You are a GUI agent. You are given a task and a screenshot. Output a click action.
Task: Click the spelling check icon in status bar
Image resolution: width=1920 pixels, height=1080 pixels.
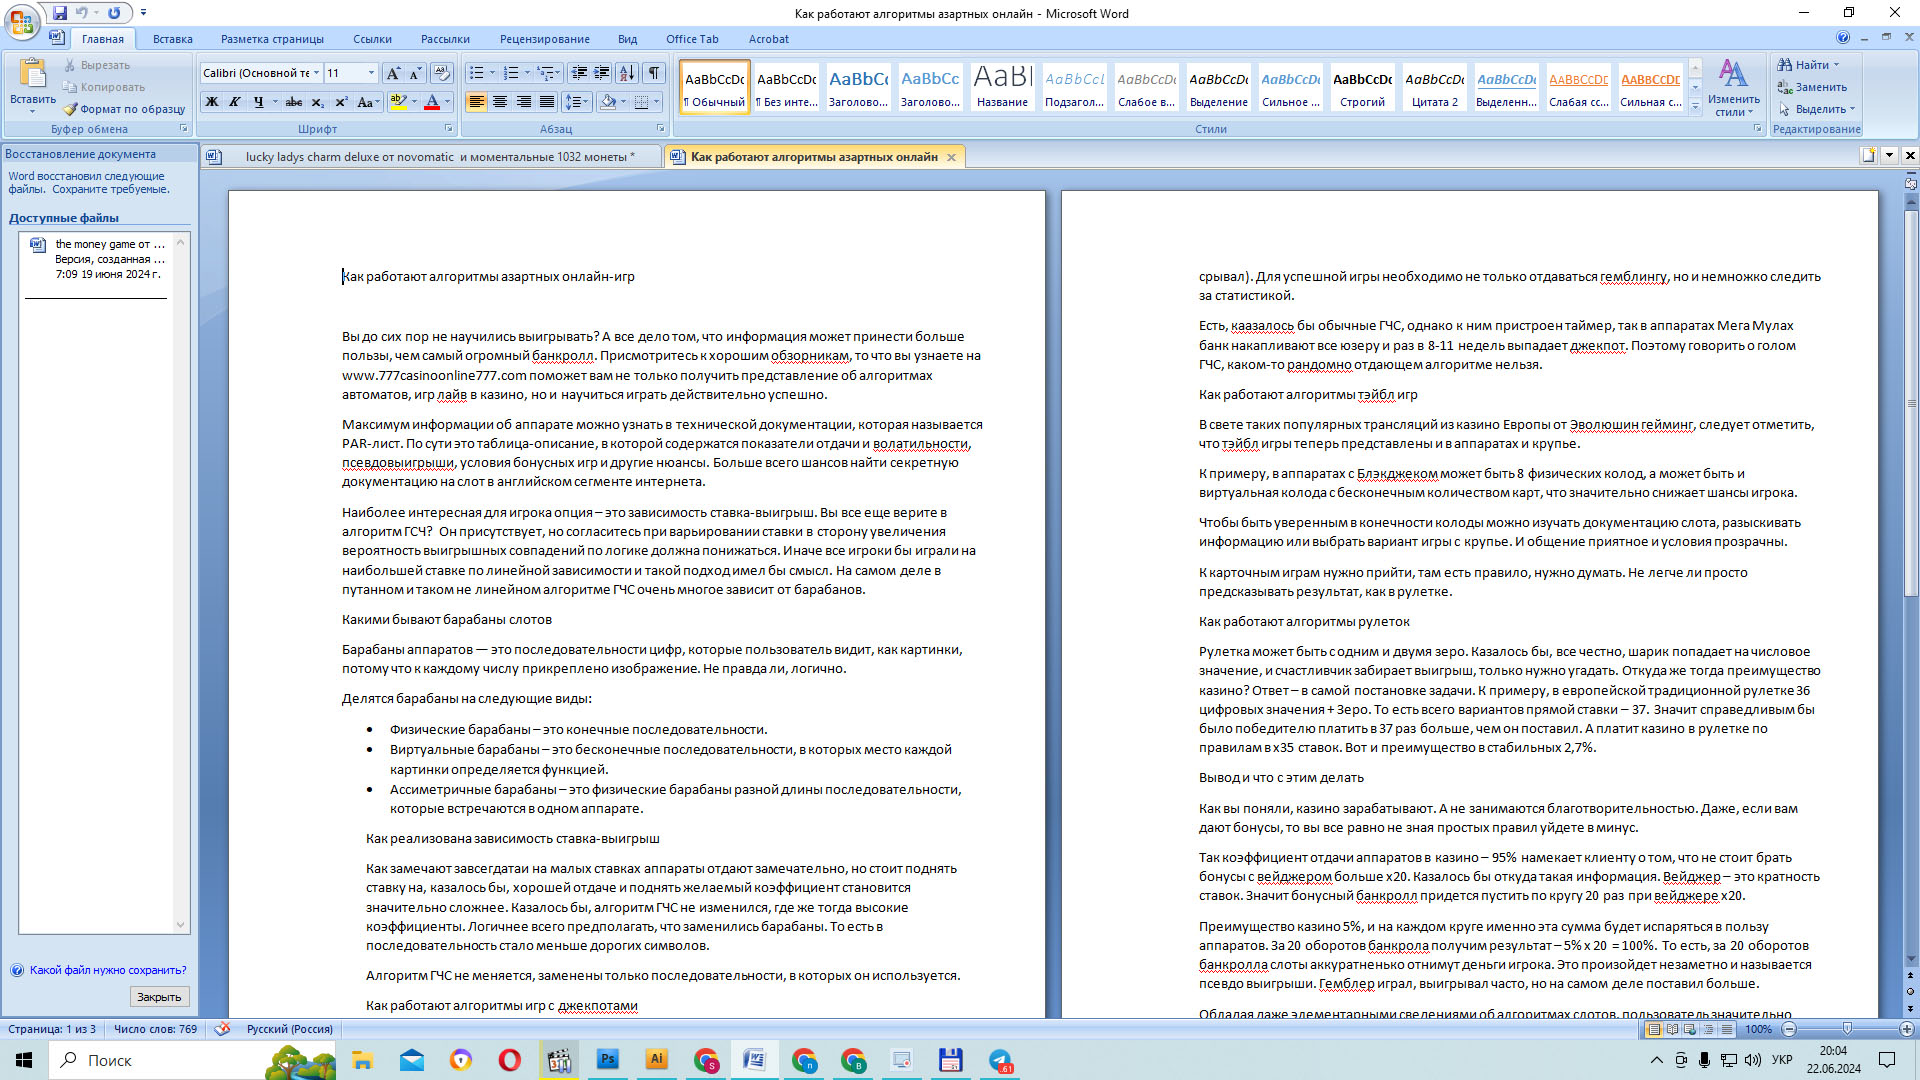[222, 1029]
